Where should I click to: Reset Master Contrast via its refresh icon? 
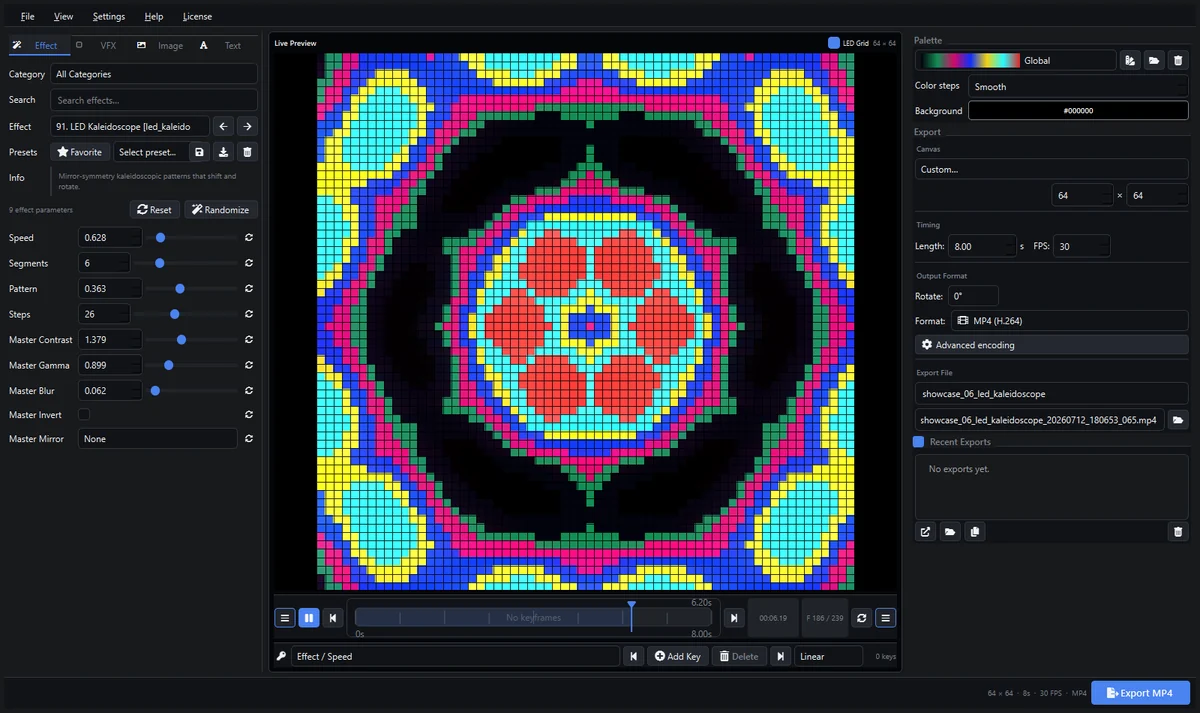coord(248,340)
